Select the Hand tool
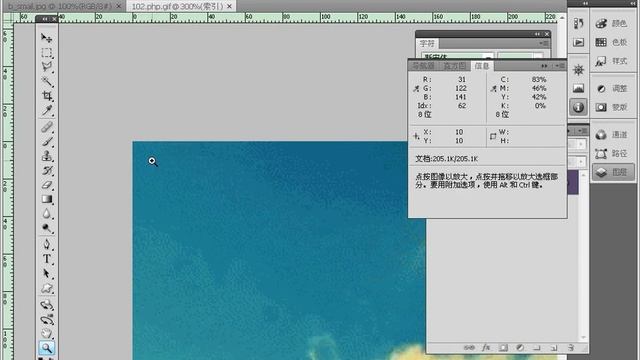The width and height of the screenshot is (640, 360). pos(47,333)
